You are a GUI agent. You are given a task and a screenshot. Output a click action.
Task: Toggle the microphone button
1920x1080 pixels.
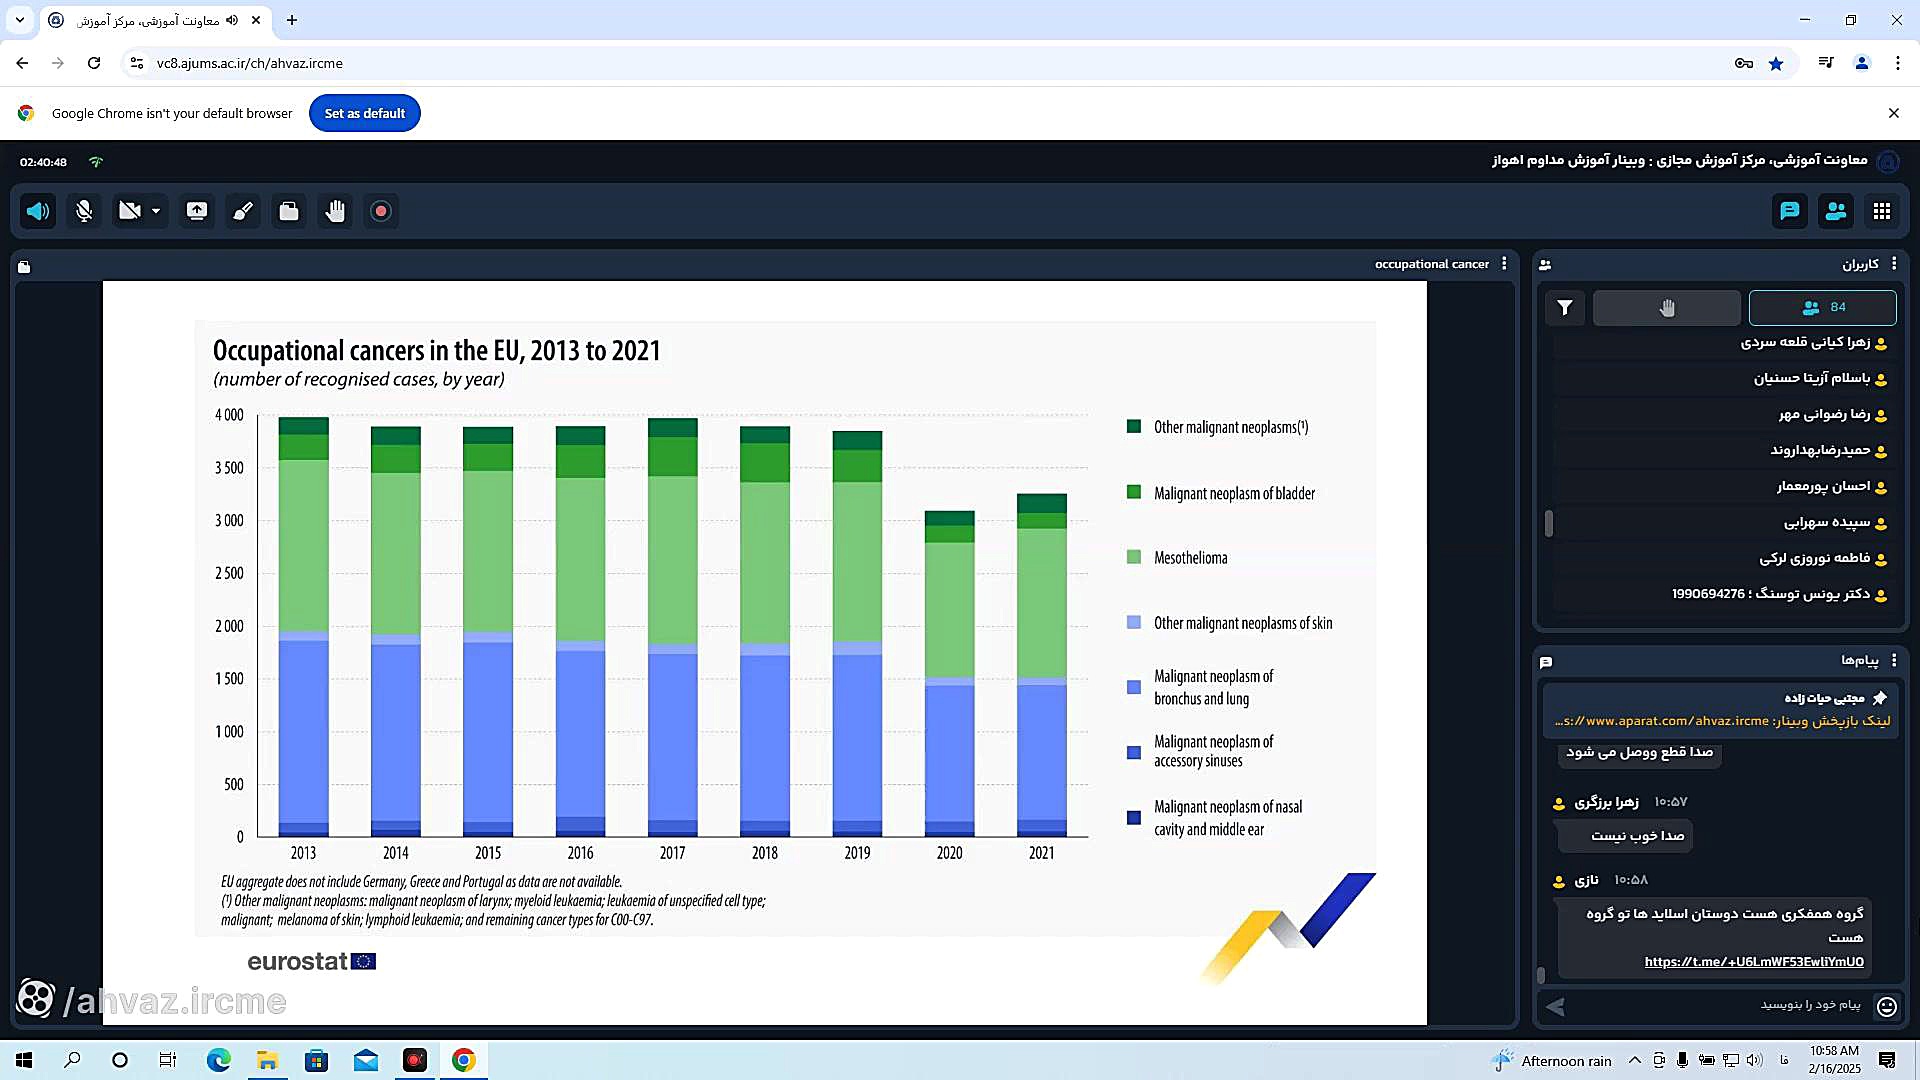84,211
